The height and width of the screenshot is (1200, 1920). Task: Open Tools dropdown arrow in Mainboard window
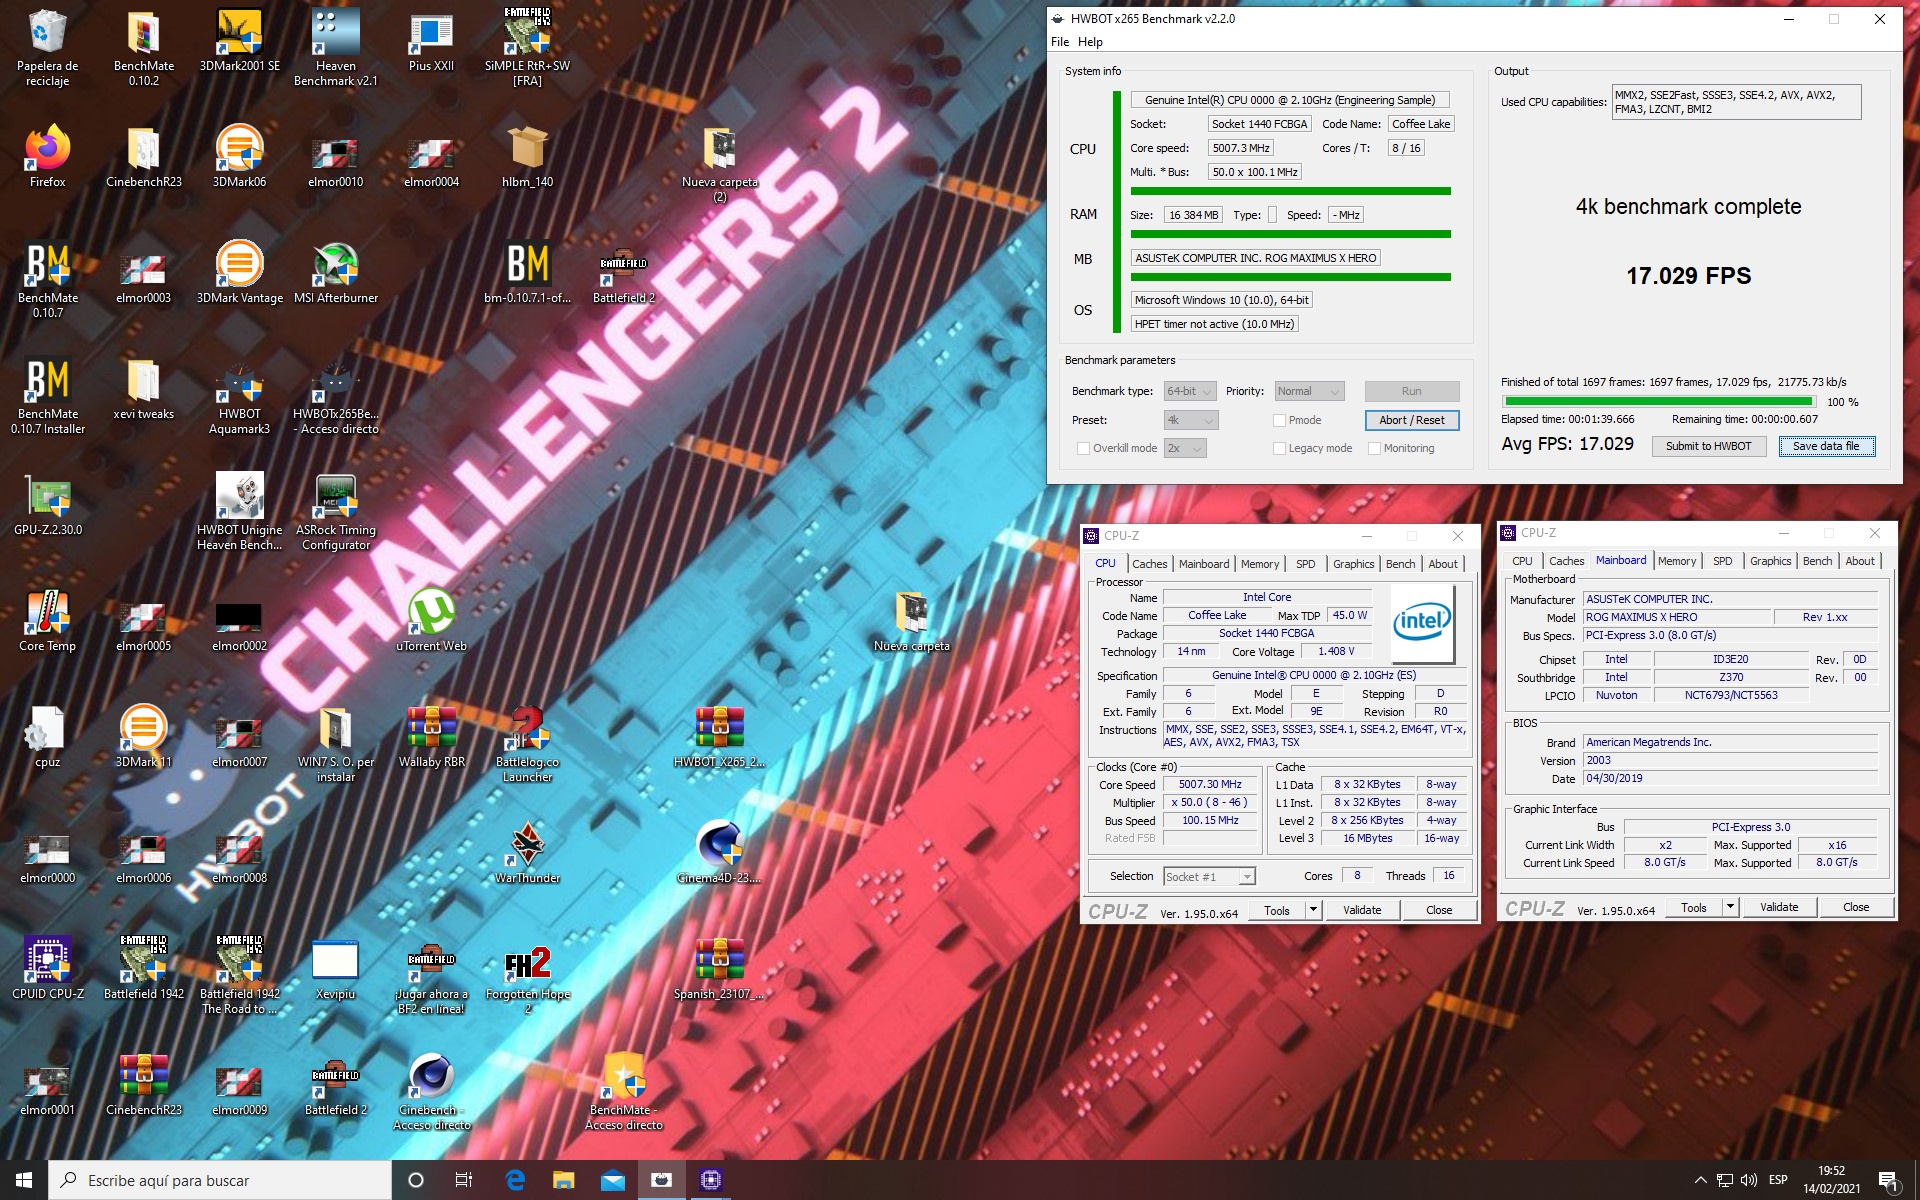click(x=1731, y=907)
